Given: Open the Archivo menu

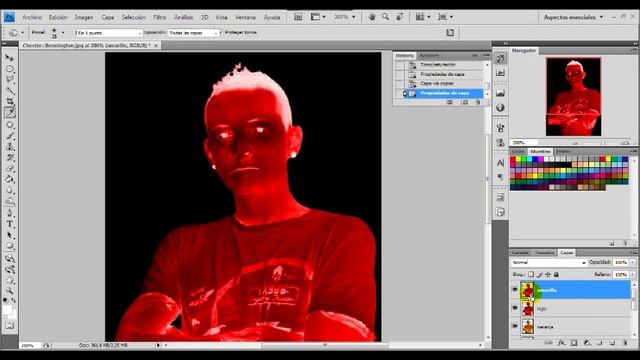Looking at the screenshot, I should click(32, 17).
